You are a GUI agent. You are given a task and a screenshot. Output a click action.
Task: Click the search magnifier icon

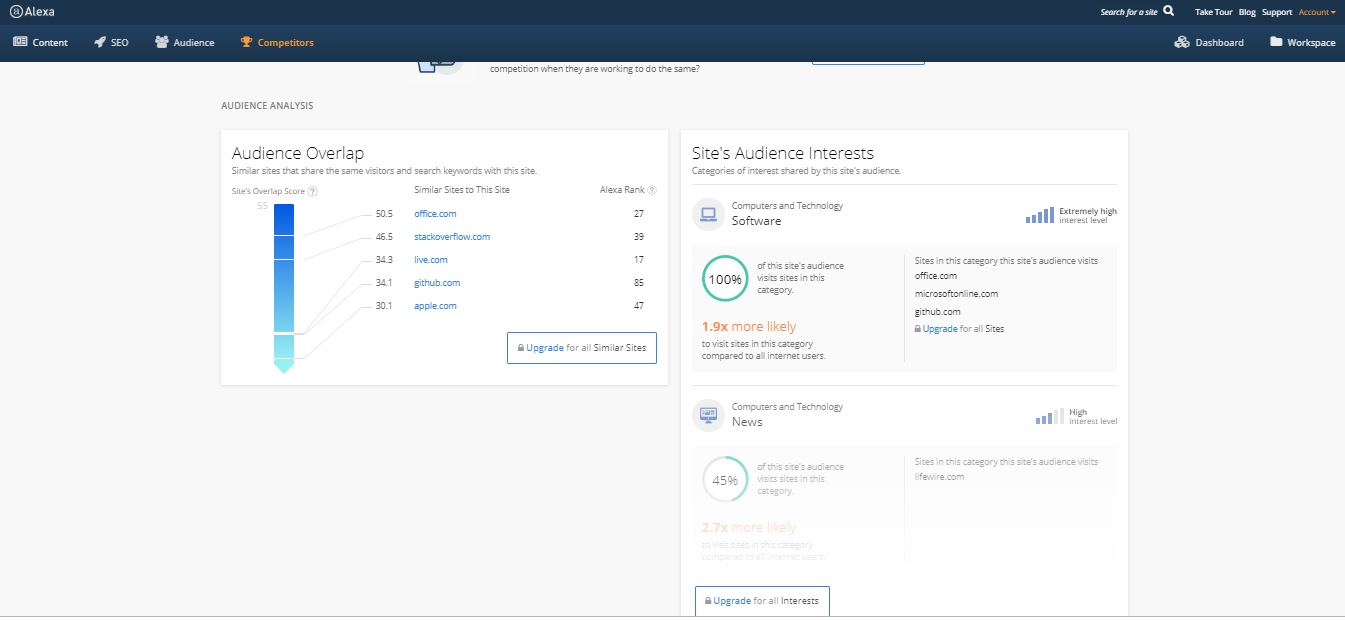click(x=1169, y=11)
